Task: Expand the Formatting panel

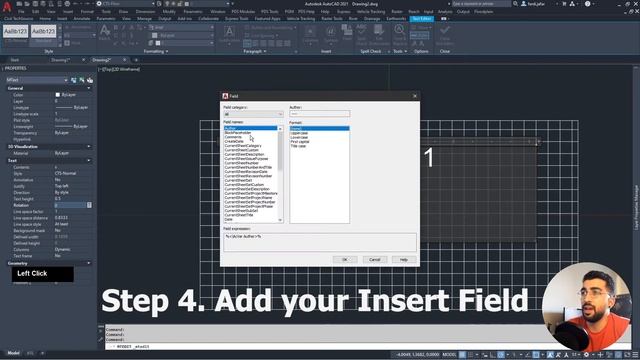Action: click(x=156, y=51)
